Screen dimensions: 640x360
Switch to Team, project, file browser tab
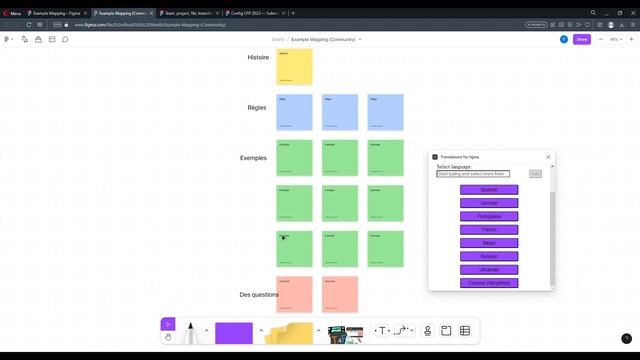pyautogui.click(x=189, y=13)
